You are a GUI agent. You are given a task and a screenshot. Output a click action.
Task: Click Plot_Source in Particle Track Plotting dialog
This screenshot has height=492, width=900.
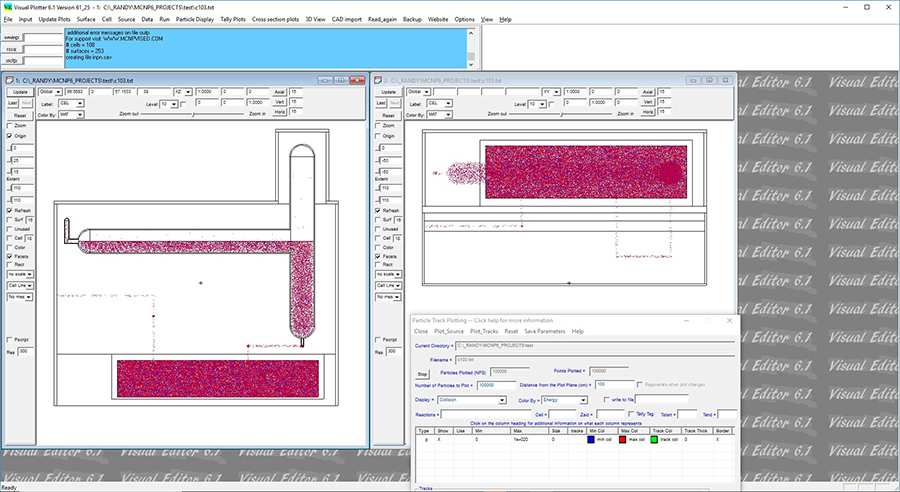(x=449, y=331)
